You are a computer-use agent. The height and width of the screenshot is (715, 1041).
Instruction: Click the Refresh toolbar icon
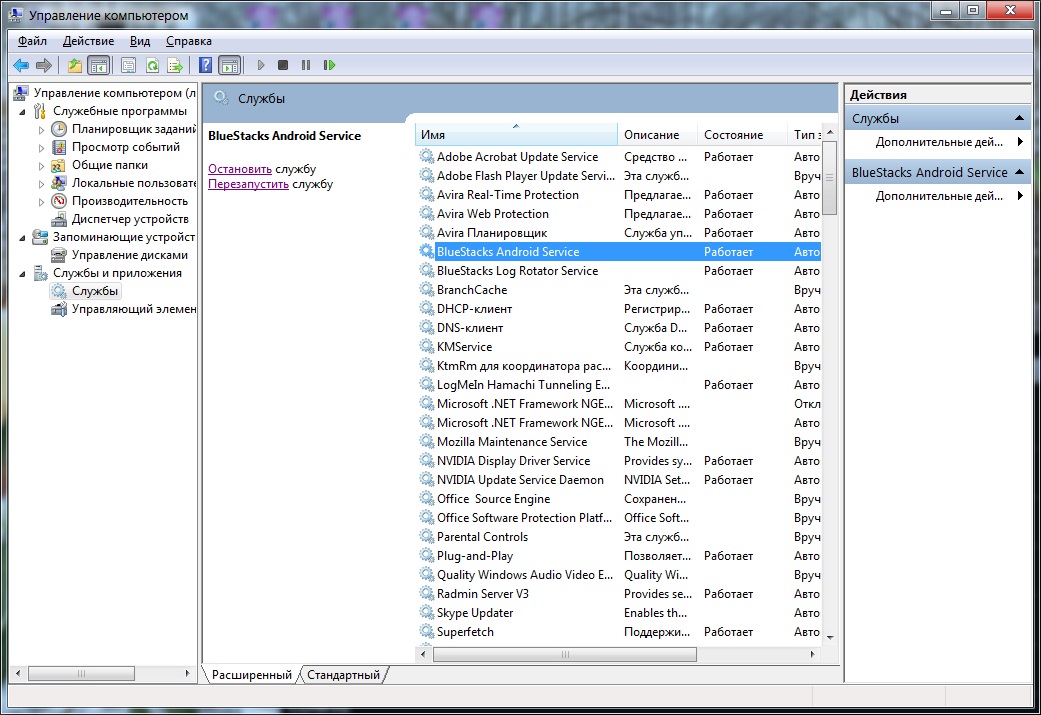coord(152,65)
